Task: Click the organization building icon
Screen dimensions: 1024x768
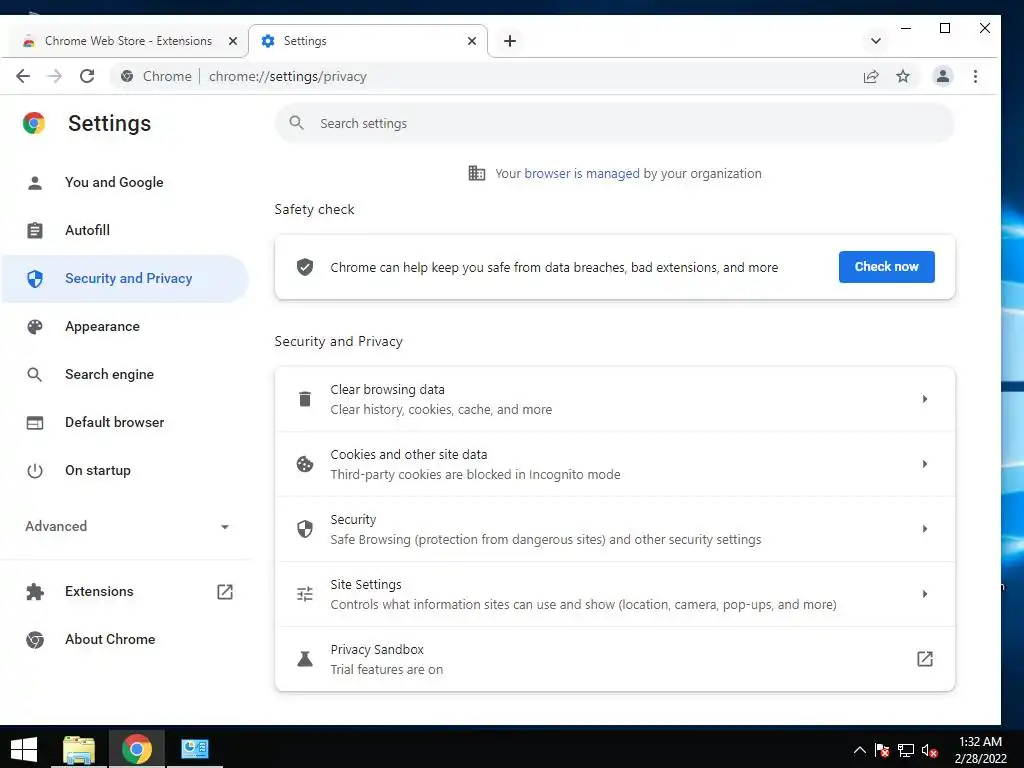Action: (477, 173)
